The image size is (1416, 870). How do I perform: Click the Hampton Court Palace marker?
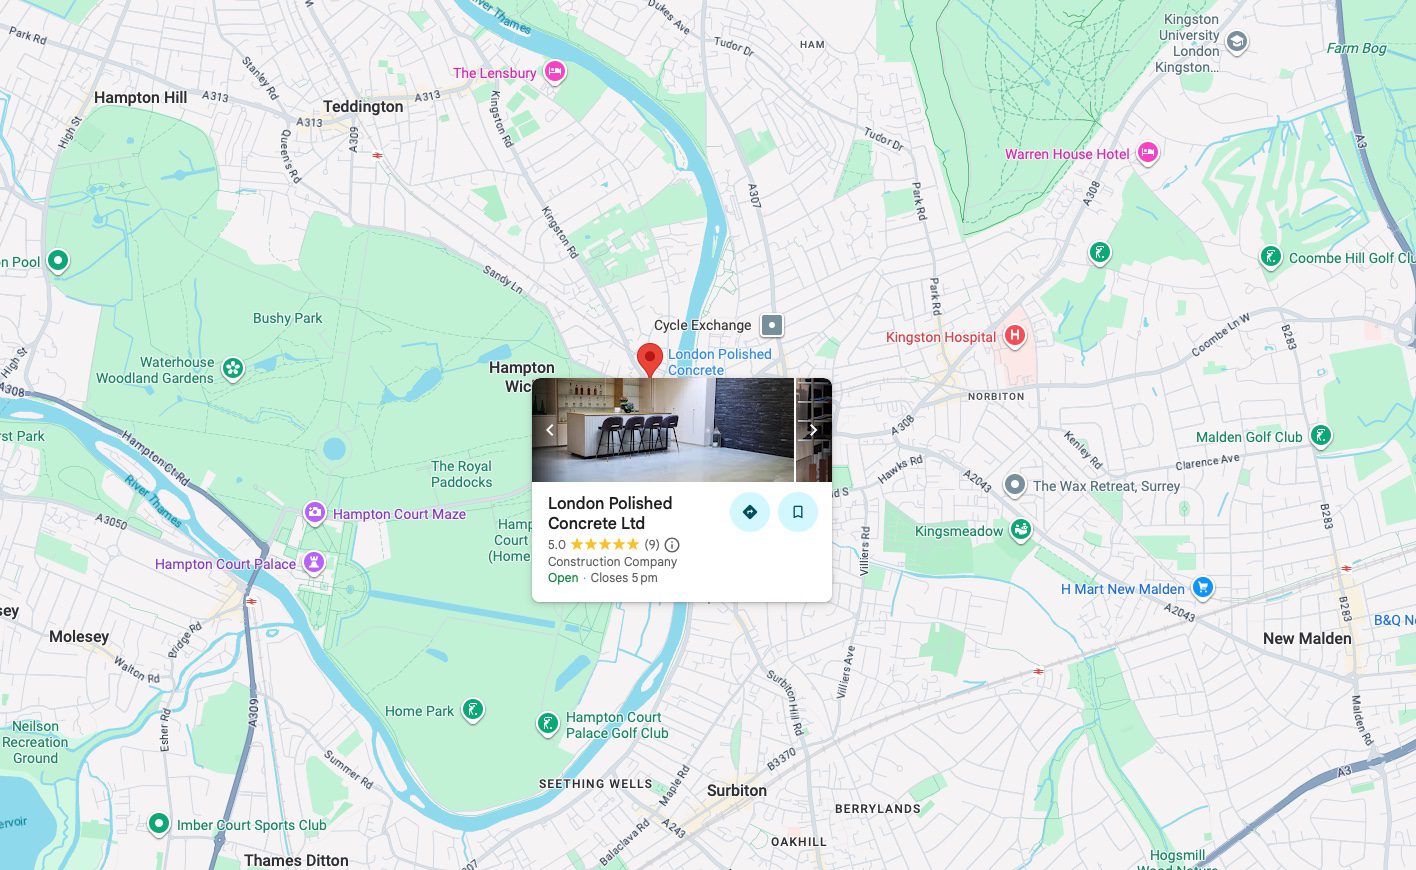point(314,562)
